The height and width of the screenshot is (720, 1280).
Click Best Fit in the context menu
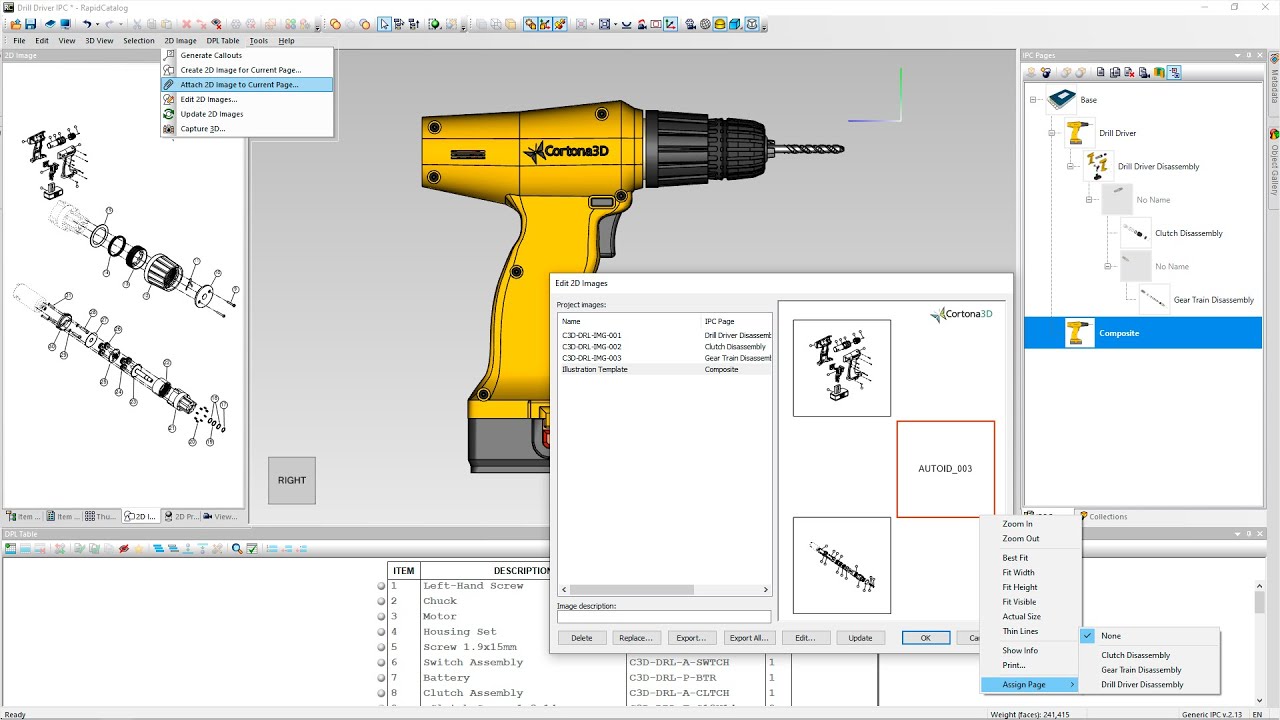pos(1030,558)
